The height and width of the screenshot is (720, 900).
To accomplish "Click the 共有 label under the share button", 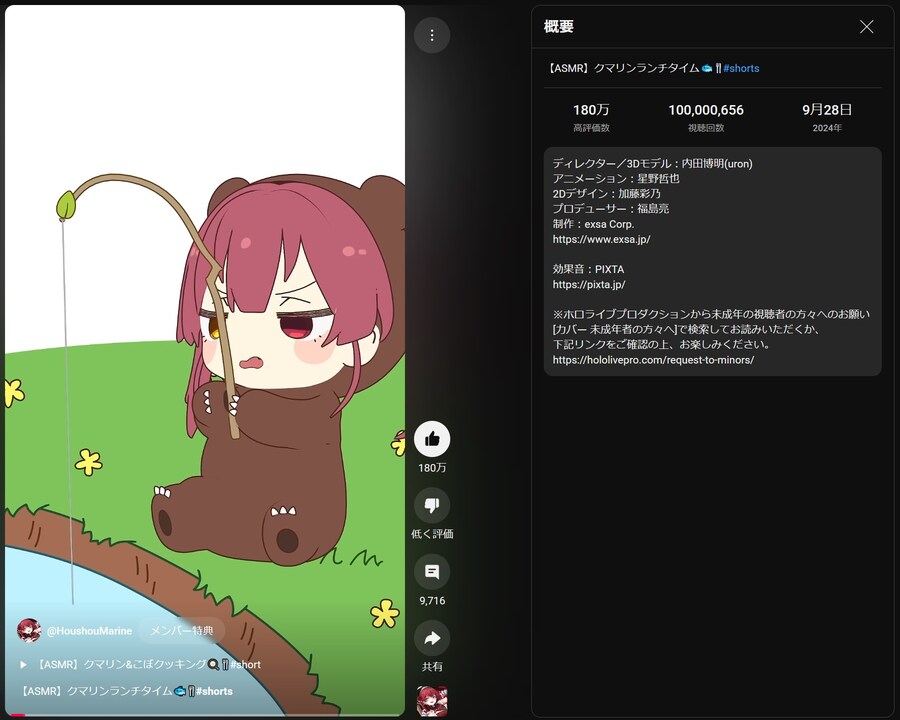I will [432, 667].
